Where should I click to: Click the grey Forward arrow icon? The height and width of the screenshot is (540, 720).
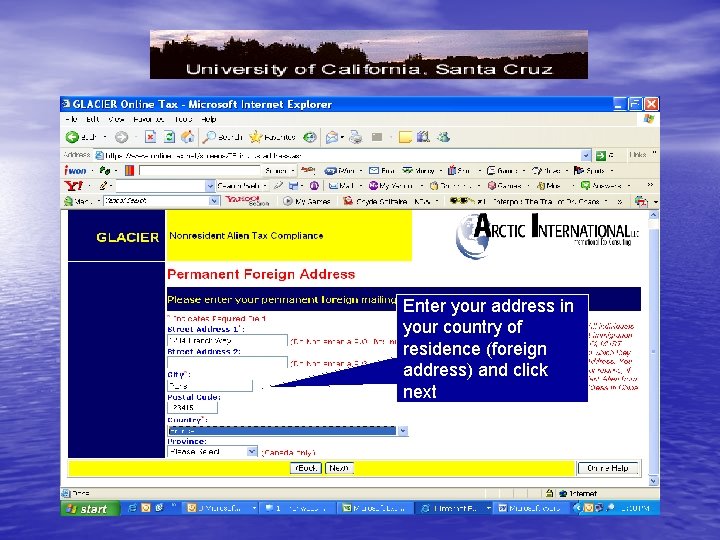point(121,137)
